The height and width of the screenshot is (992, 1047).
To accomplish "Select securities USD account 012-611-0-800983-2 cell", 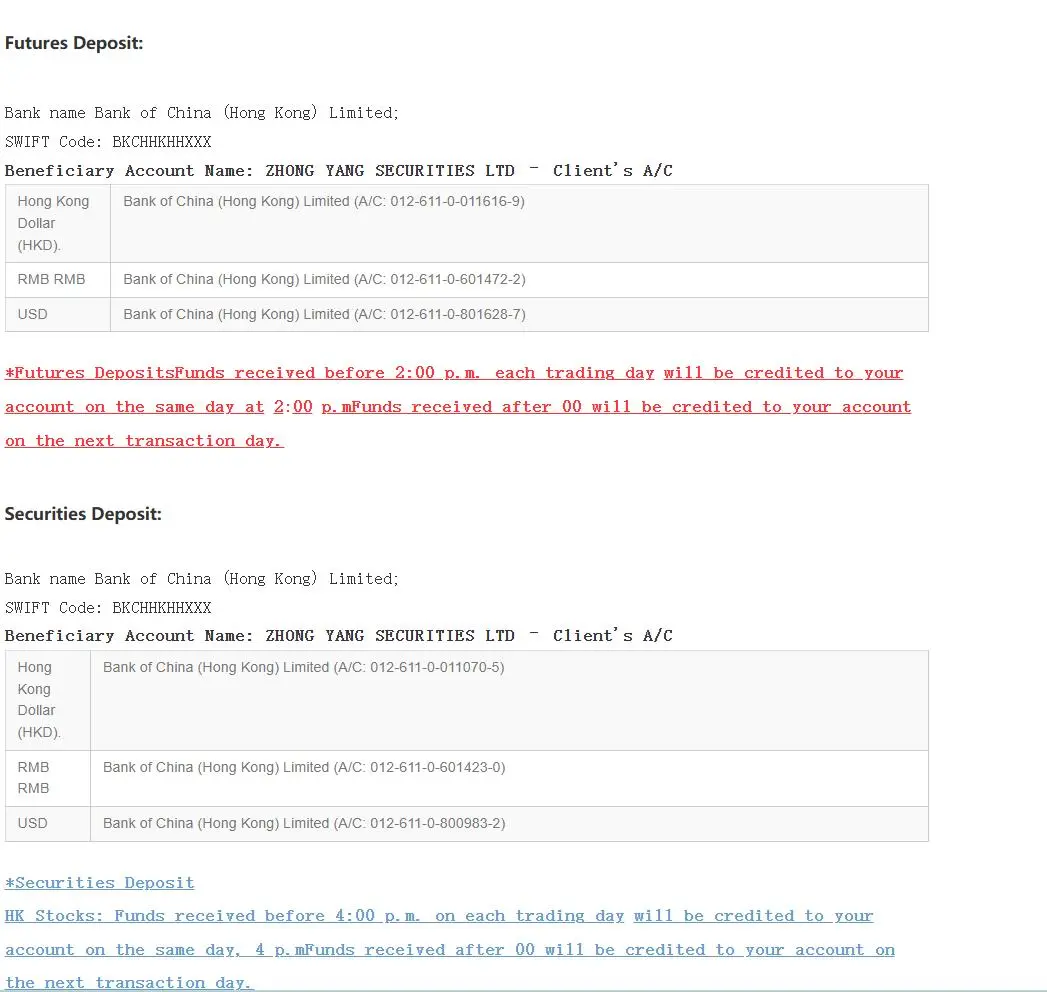I will tap(509, 824).
